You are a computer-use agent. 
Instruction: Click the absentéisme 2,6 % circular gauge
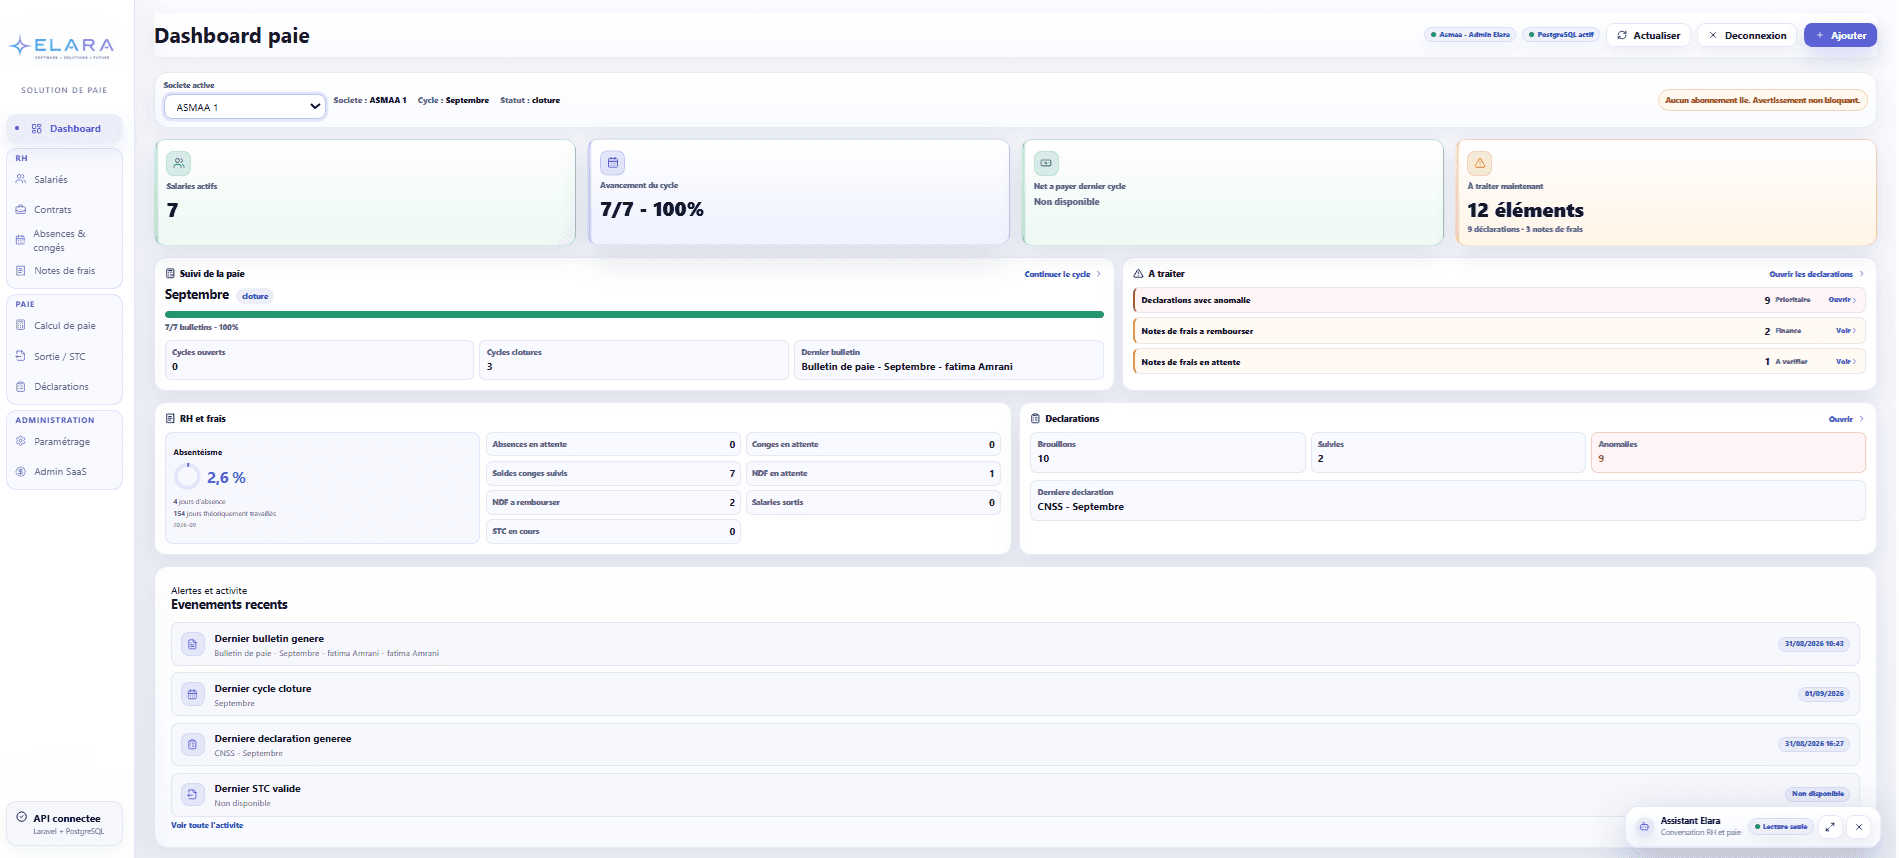coord(187,476)
